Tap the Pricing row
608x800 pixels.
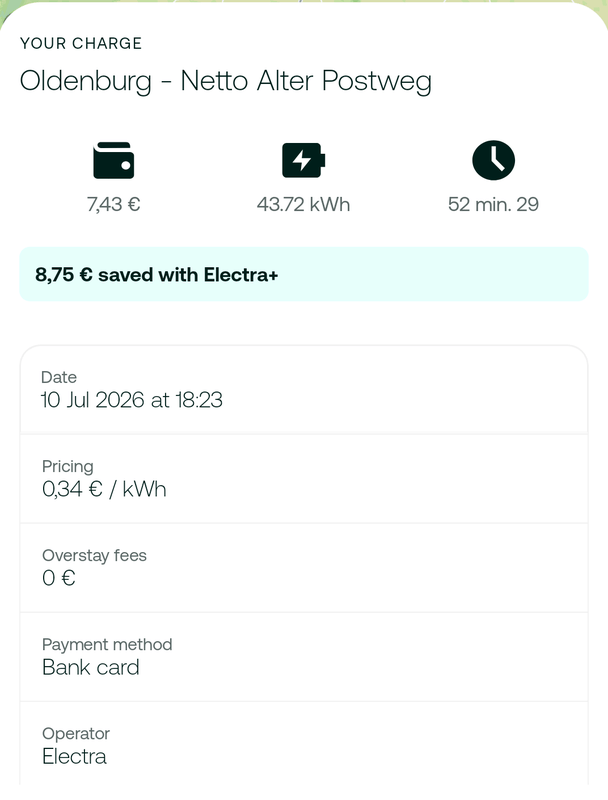pyautogui.click(x=304, y=479)
